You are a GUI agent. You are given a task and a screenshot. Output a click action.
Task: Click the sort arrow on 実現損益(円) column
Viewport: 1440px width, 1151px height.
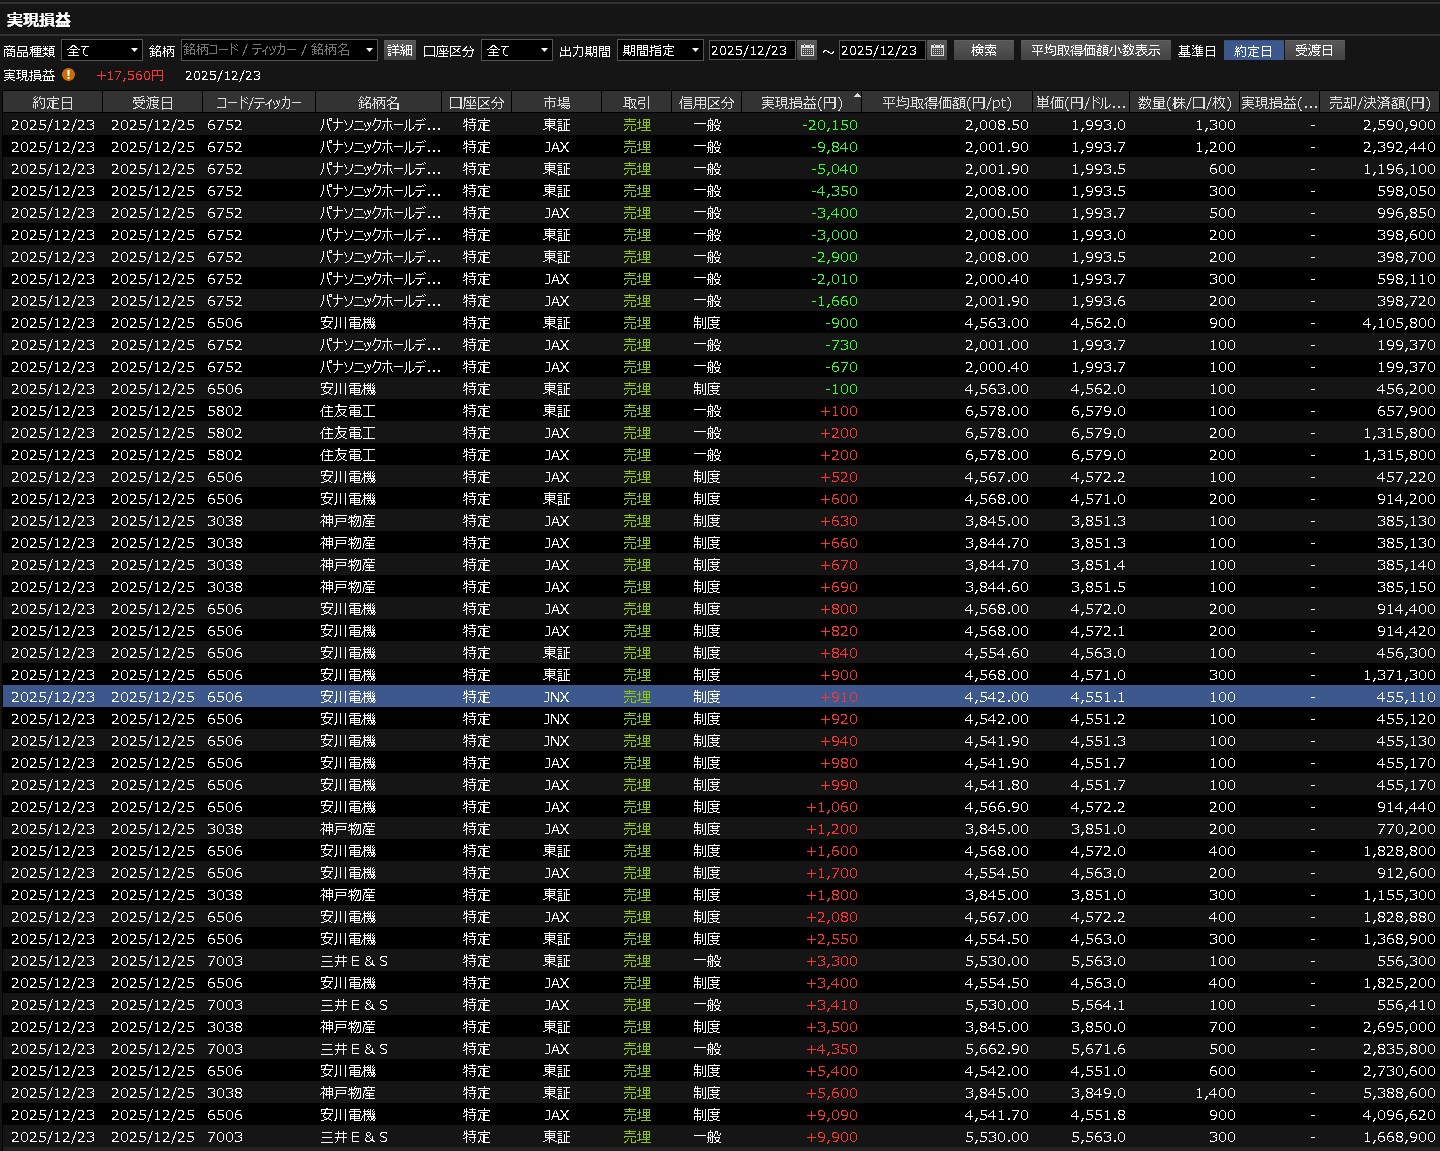coord(857,96)
